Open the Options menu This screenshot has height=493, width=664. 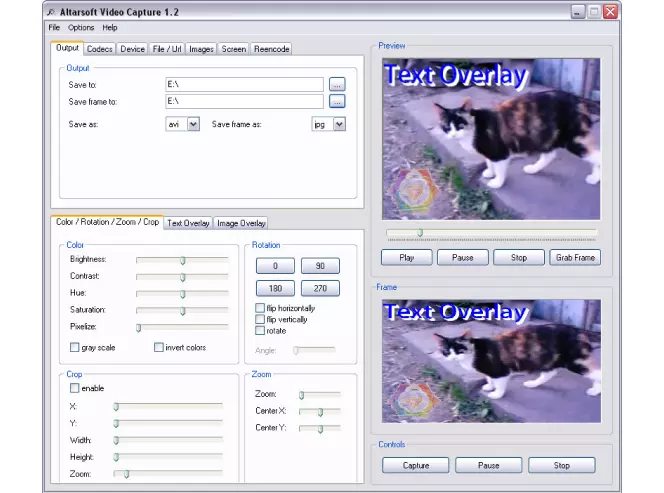(81, 28)
